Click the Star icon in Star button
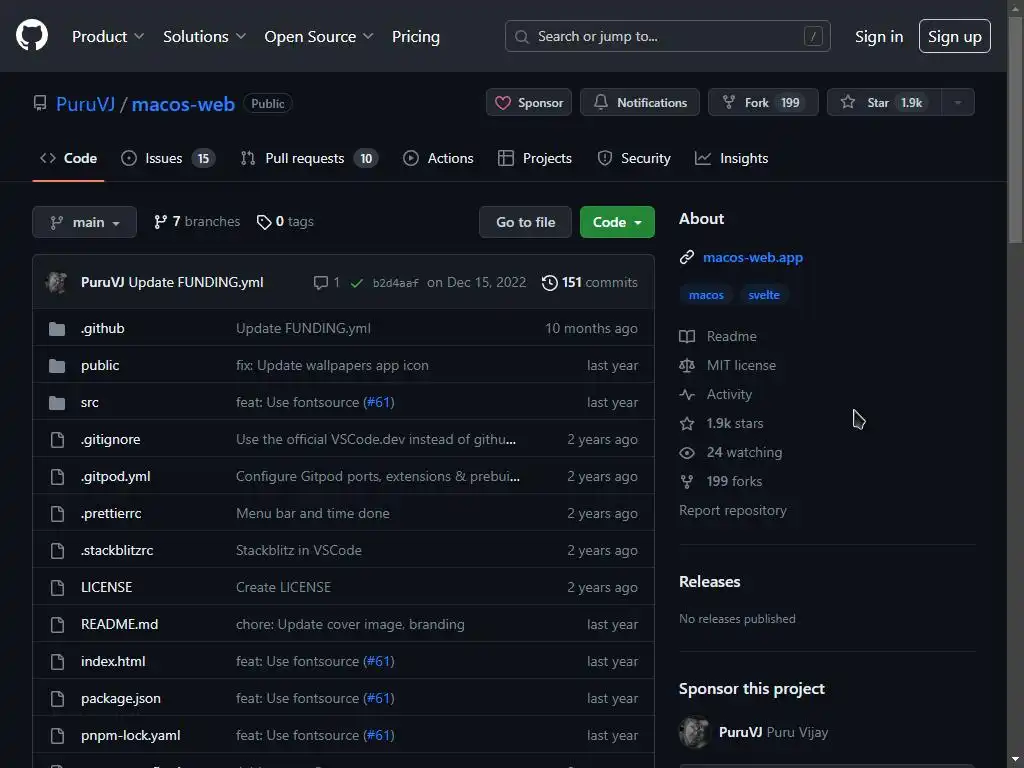1024x768 pixels. click(848, 103)
